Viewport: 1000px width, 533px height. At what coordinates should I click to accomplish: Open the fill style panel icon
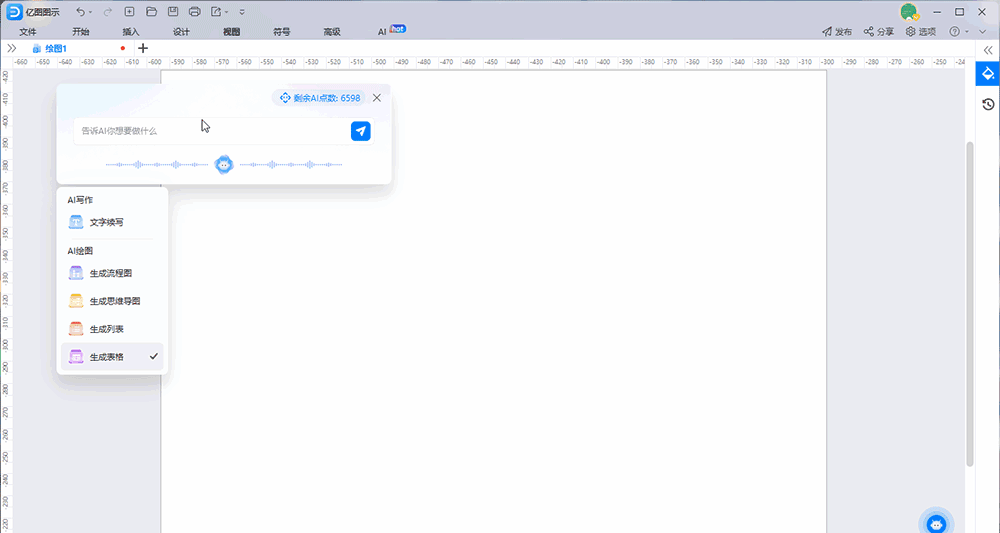tap(987, 74)
